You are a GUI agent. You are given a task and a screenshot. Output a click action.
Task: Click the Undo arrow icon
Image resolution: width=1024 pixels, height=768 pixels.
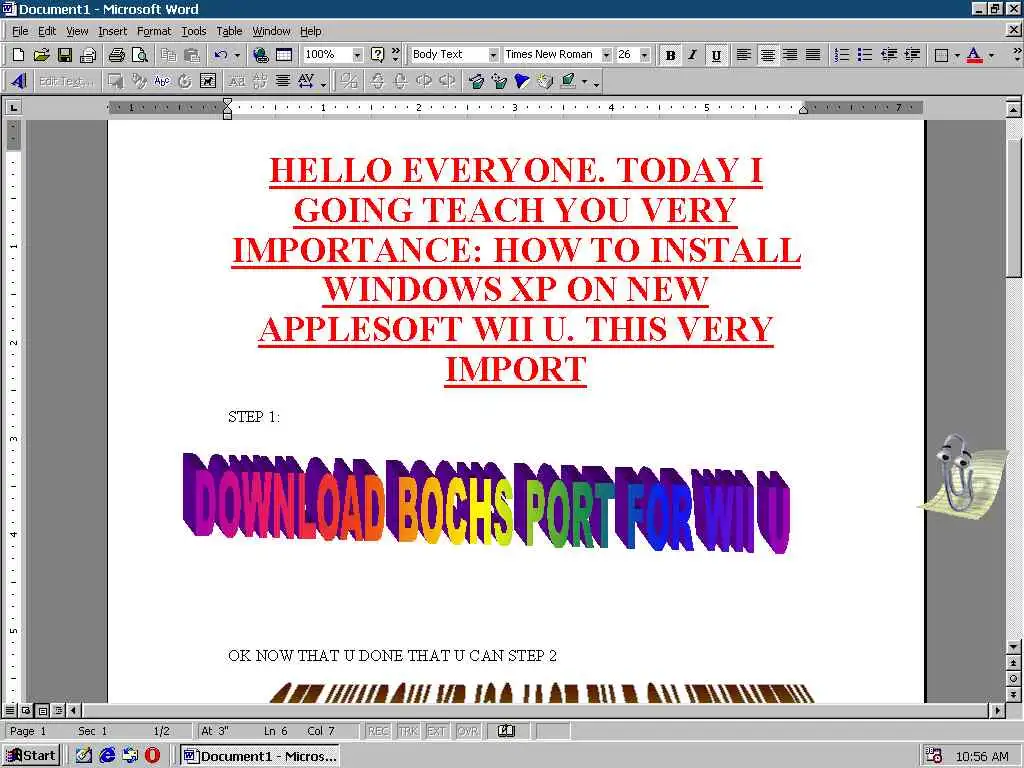pos(221,55)
